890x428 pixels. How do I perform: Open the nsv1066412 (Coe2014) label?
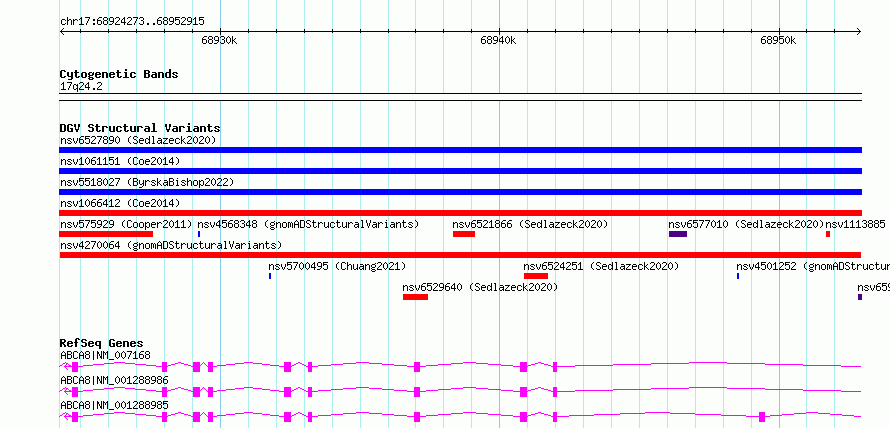120,203
